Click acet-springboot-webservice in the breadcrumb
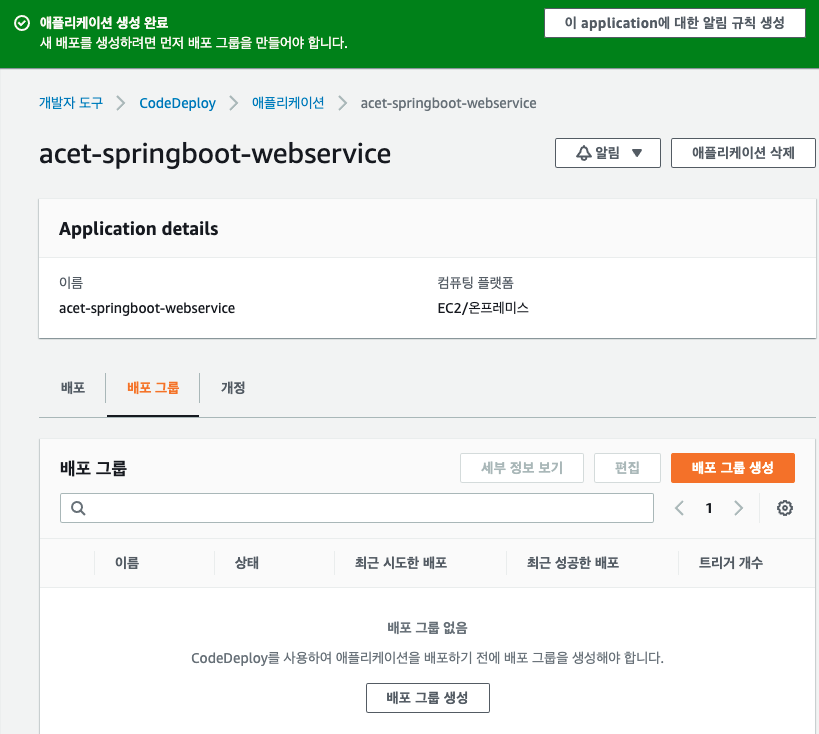819x734 pixels. (x=448, y=103)
